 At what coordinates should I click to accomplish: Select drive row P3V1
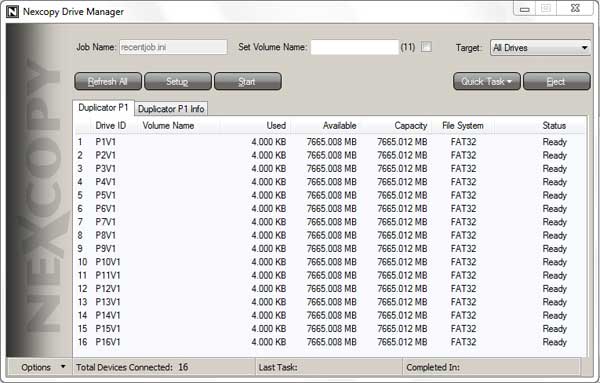click(330, 169)
